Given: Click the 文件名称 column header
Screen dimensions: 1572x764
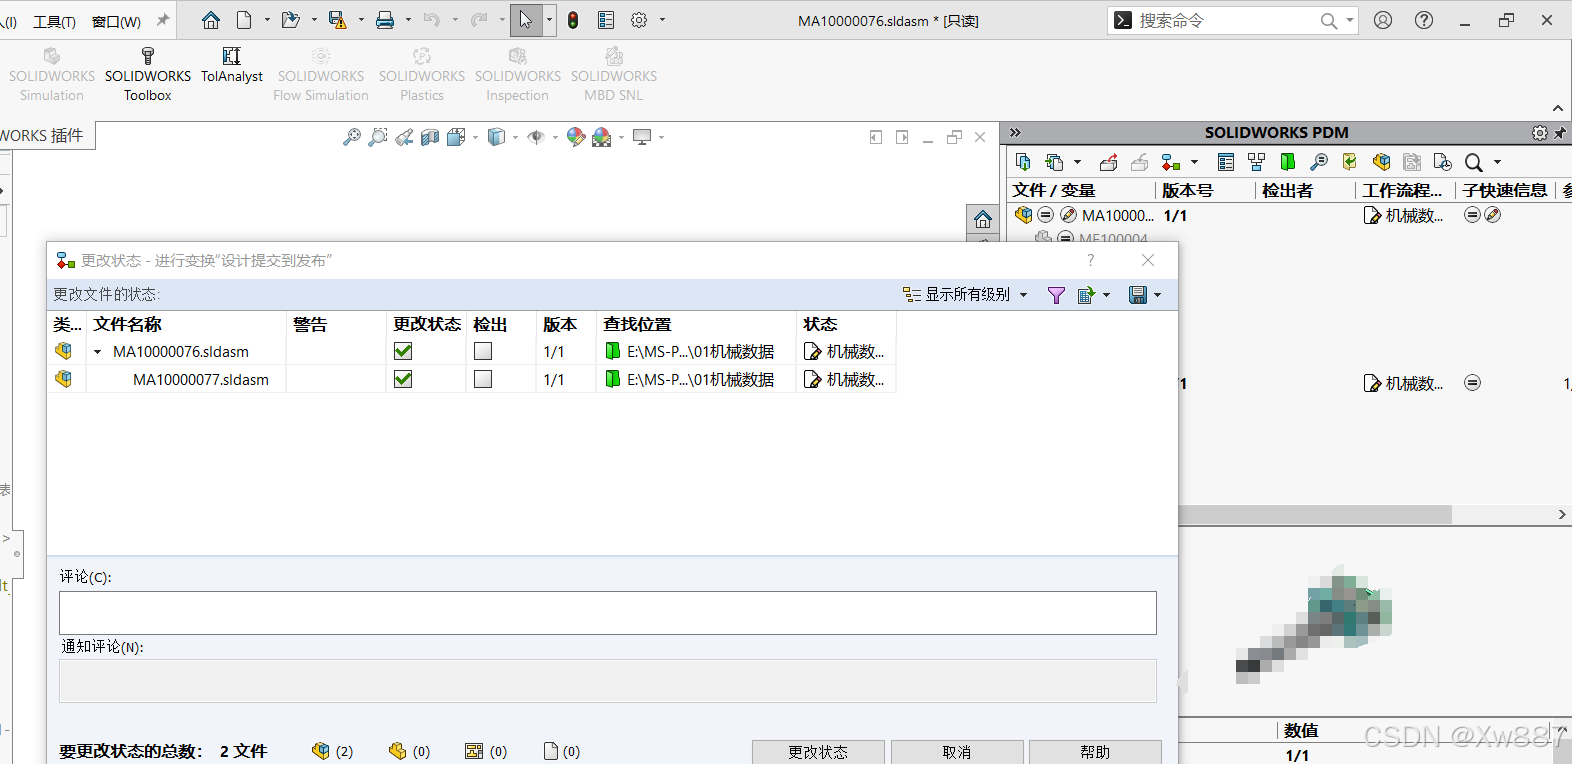Looking at the screenshot, I should point(127,324).
